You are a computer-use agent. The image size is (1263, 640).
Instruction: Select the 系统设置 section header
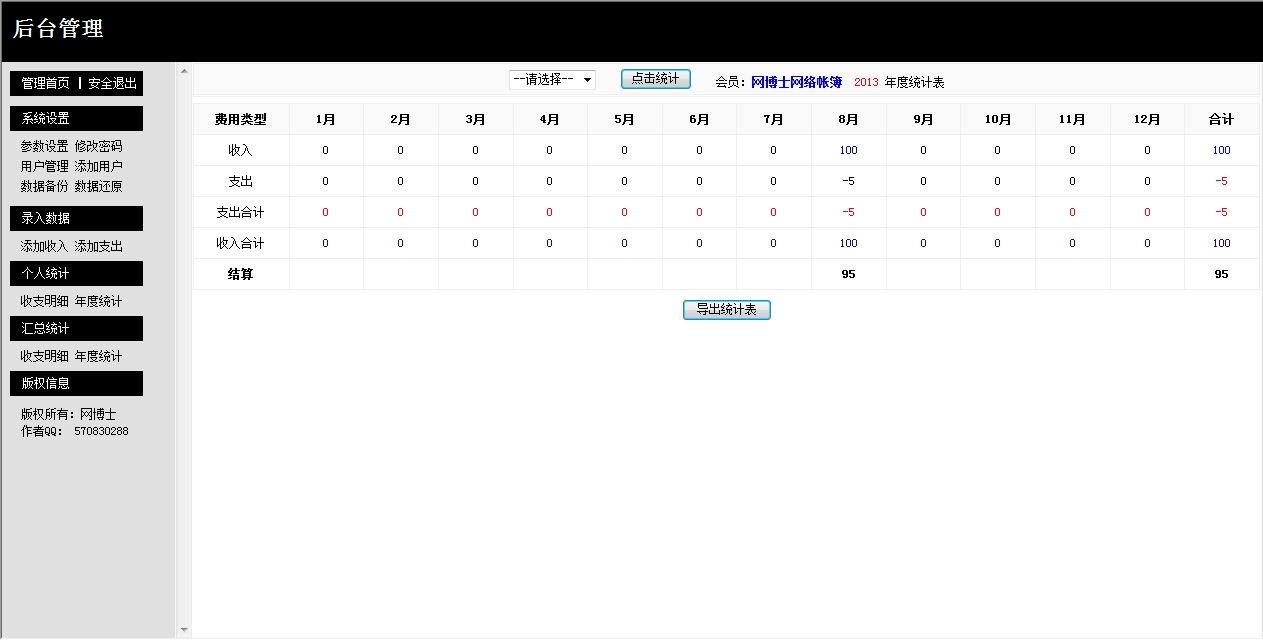pyautogui.click(x=76, y=118)
